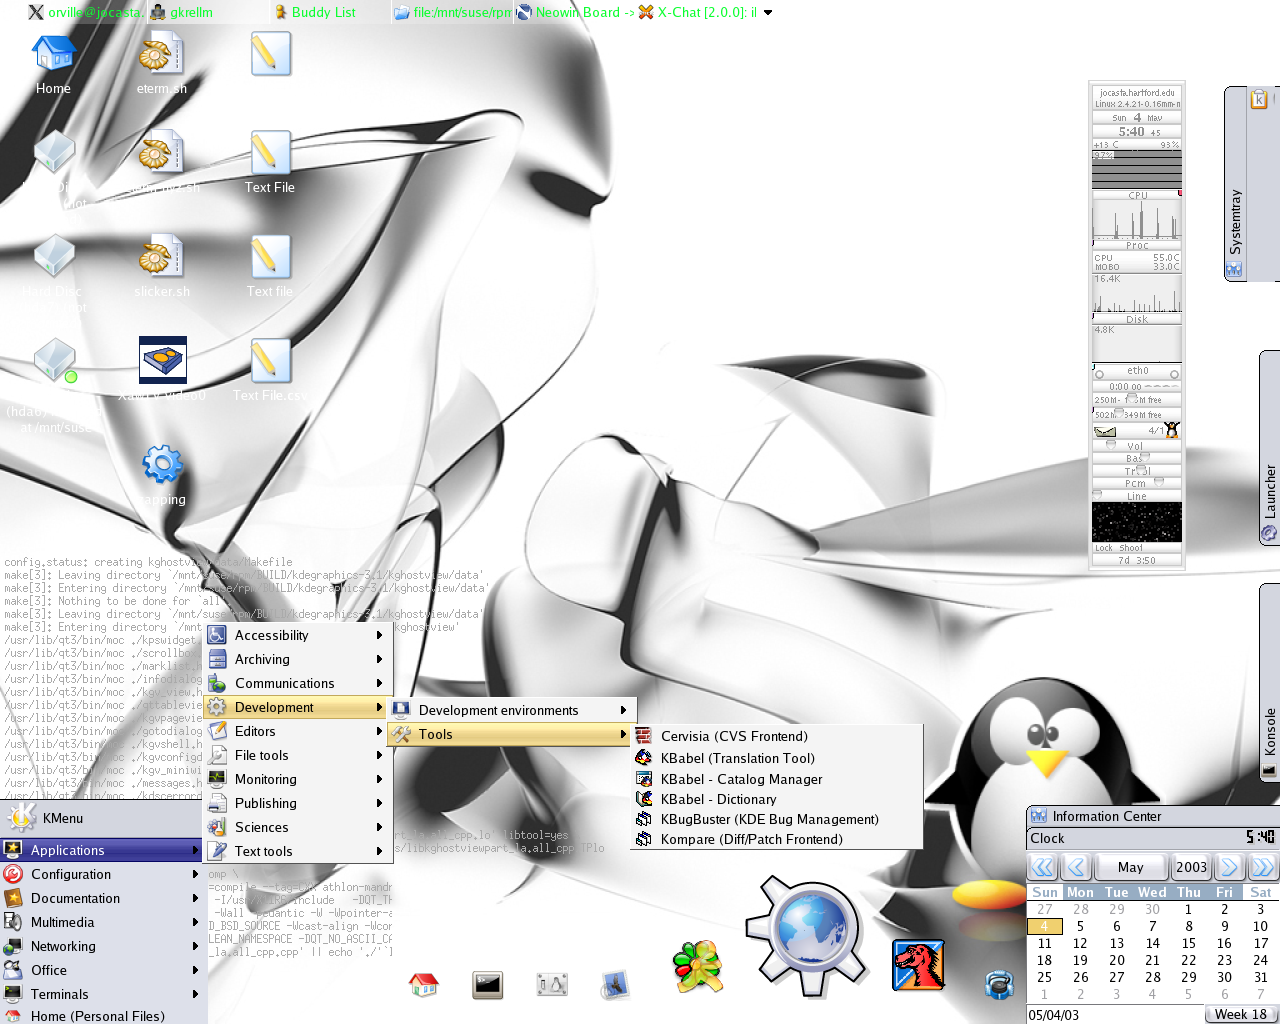Expand the Accessibility submenu
The image size is (1280, 1024).
pyautogui.click(x=297, y=635)
